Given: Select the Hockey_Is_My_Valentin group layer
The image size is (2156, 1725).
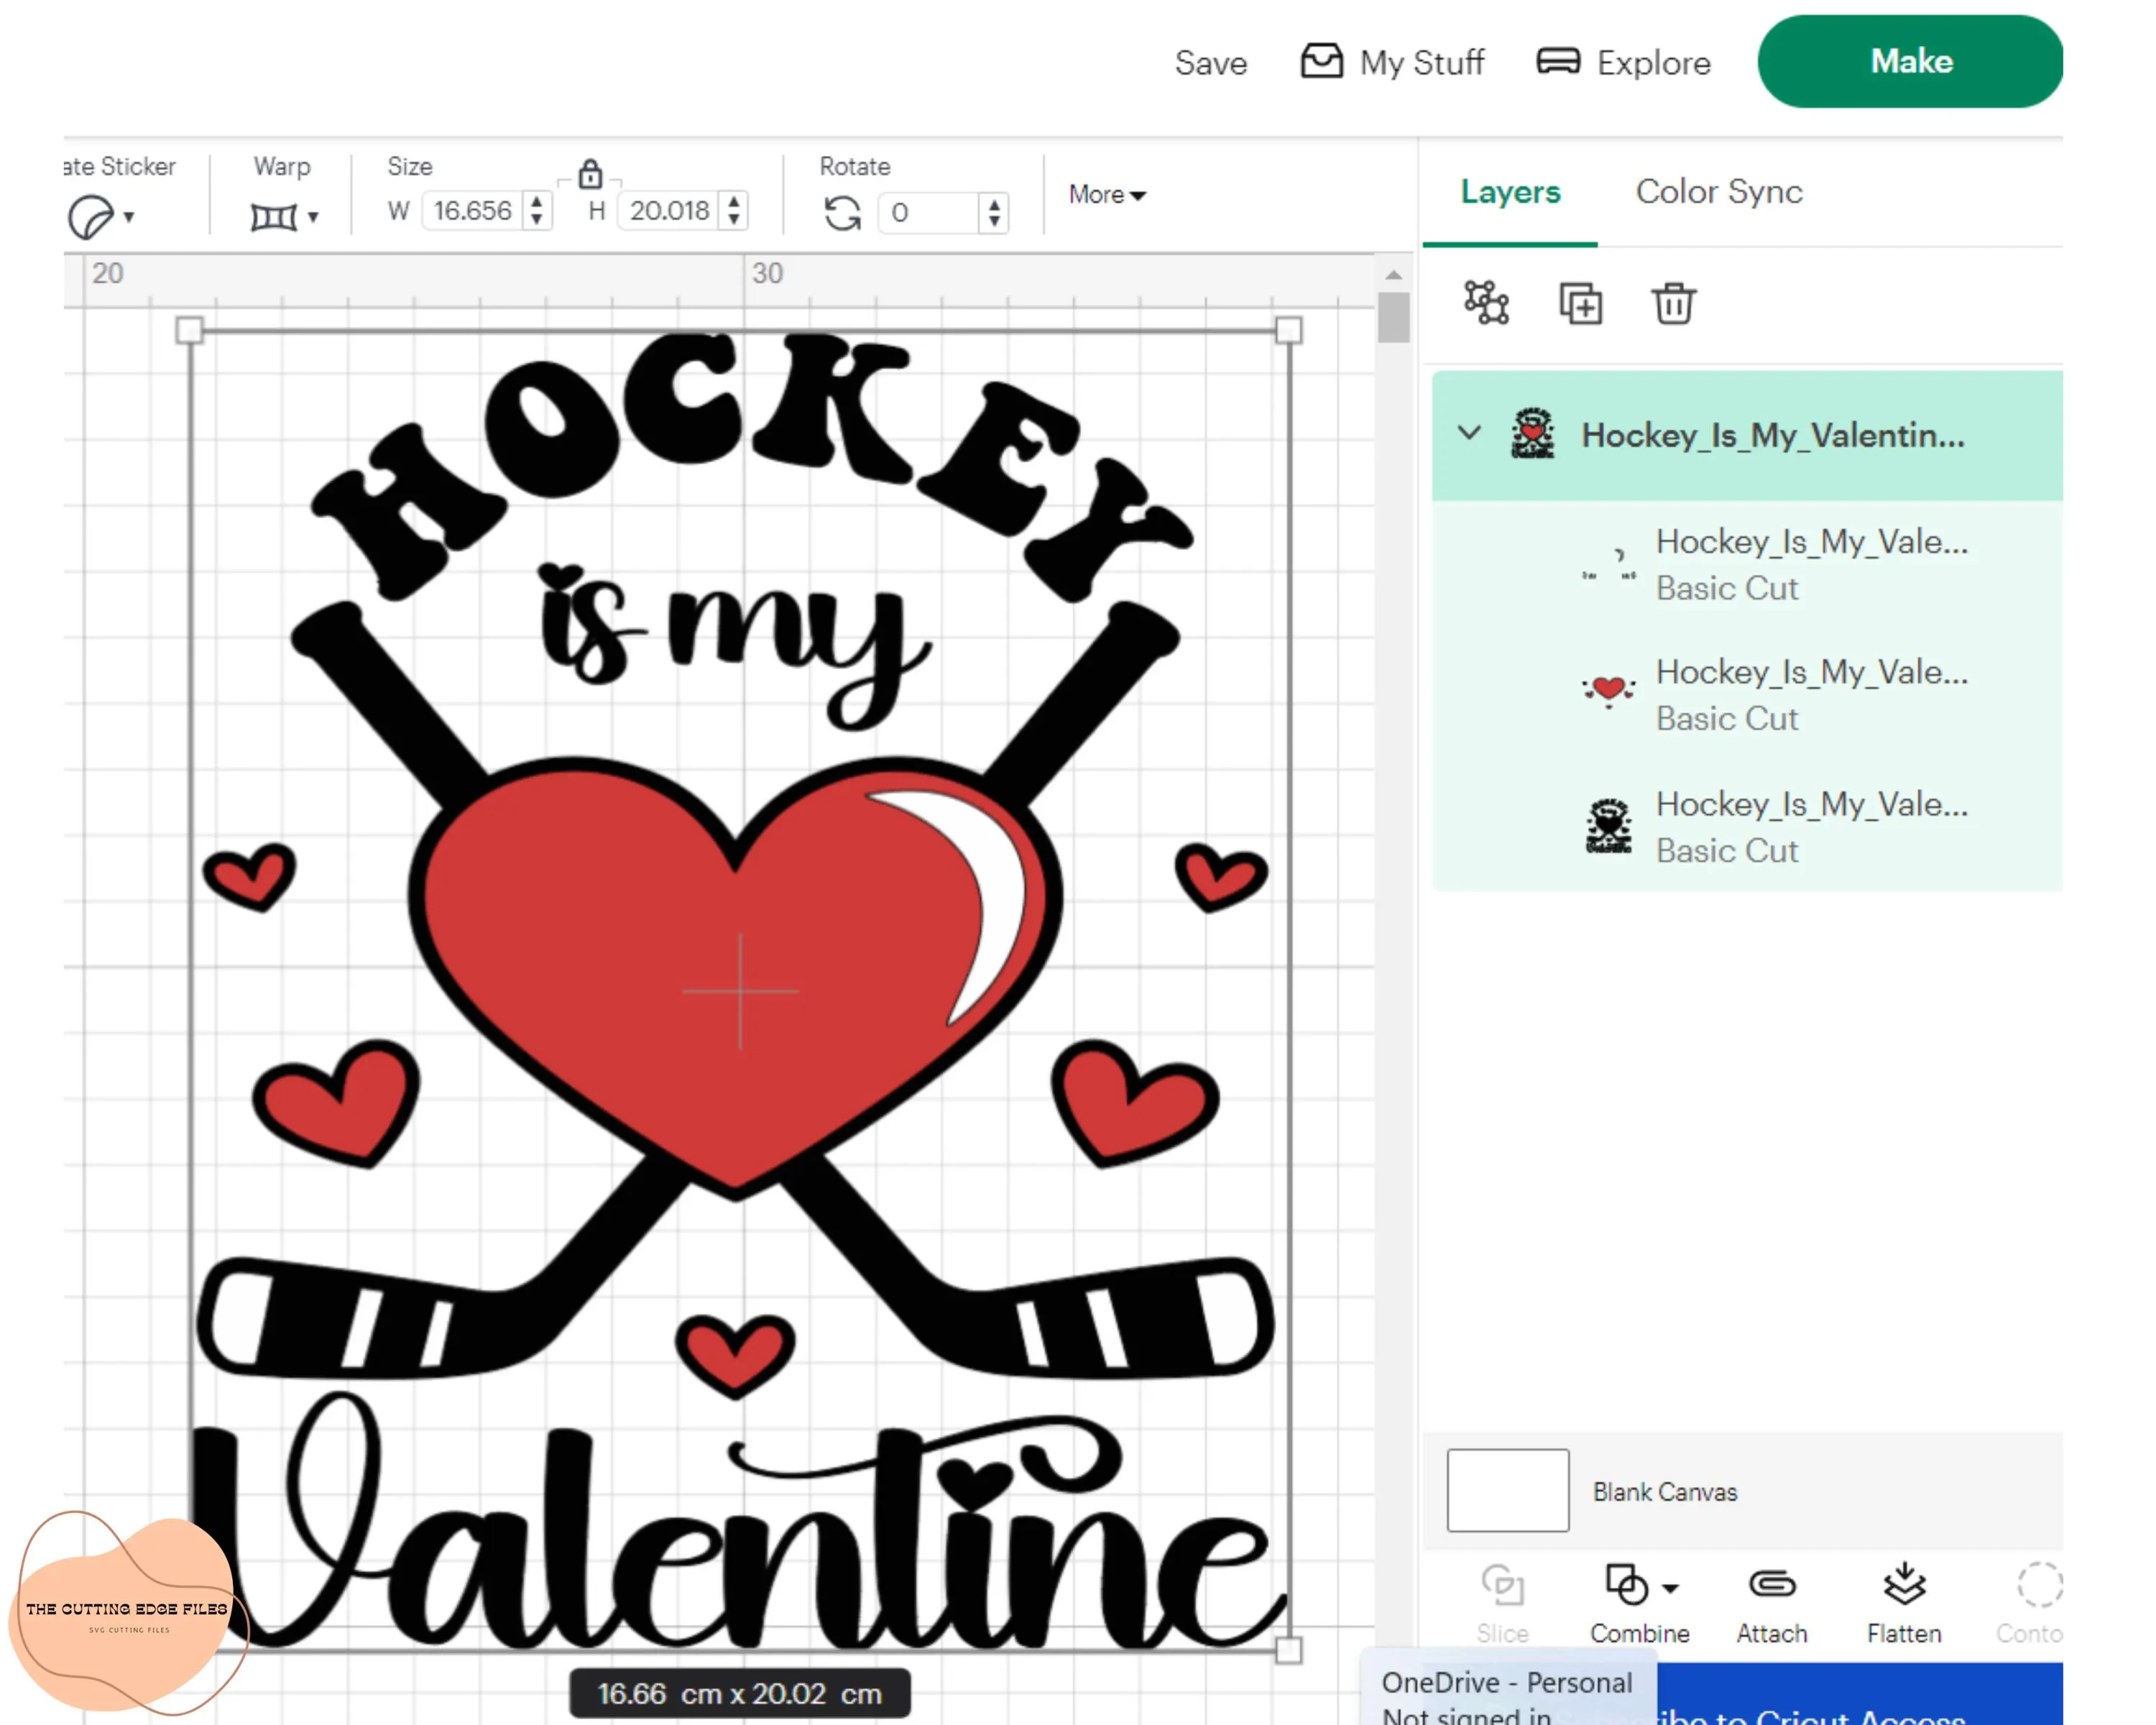Looking at the screenshot, I should [x=1747, y=435].
